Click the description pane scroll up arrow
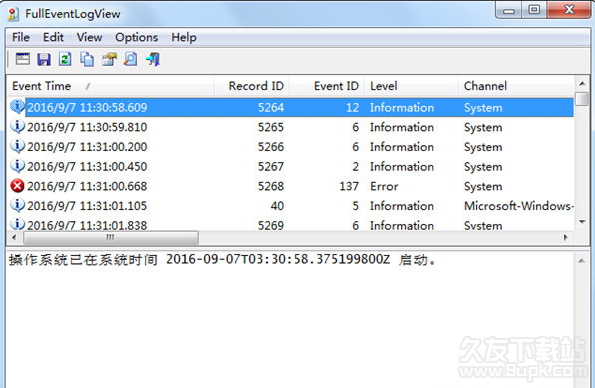The width and height of the screenshot is (595, 388). point(581,261)
